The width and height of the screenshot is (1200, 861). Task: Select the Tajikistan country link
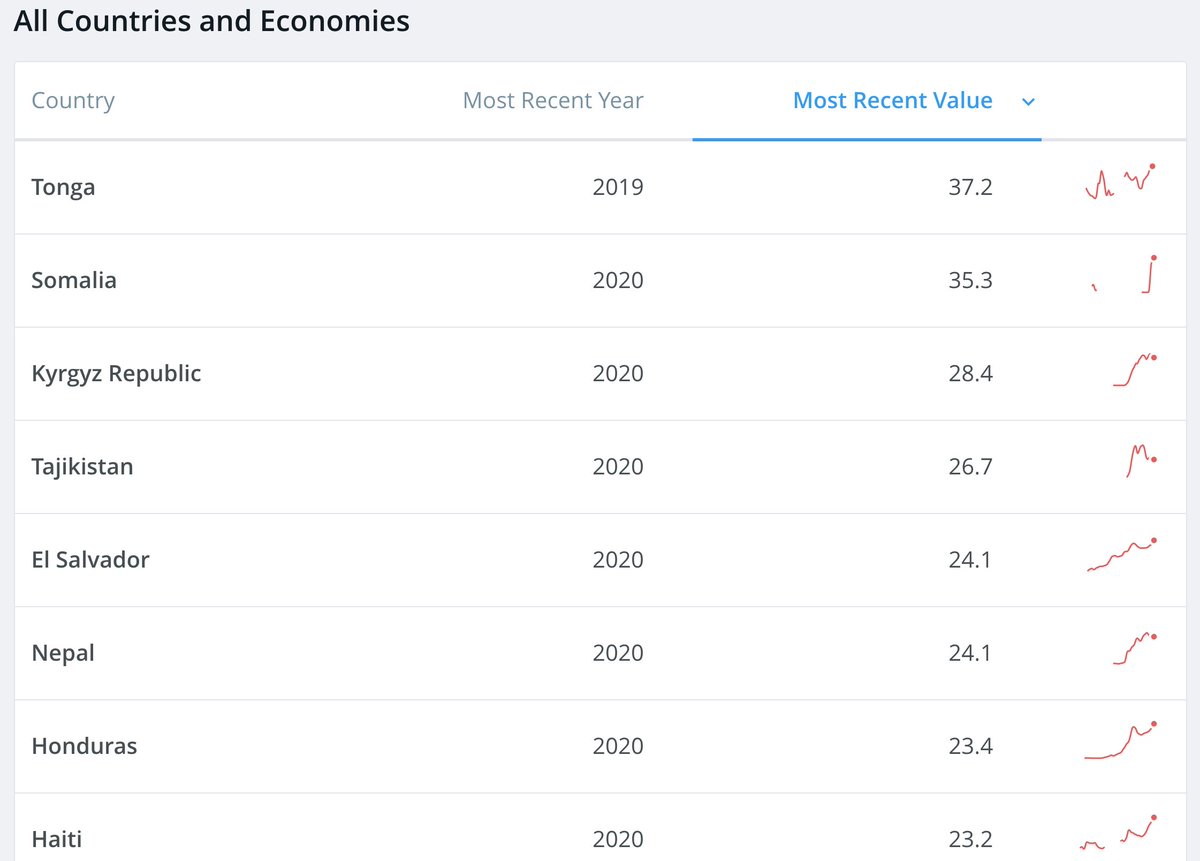[x=82, y=467]
